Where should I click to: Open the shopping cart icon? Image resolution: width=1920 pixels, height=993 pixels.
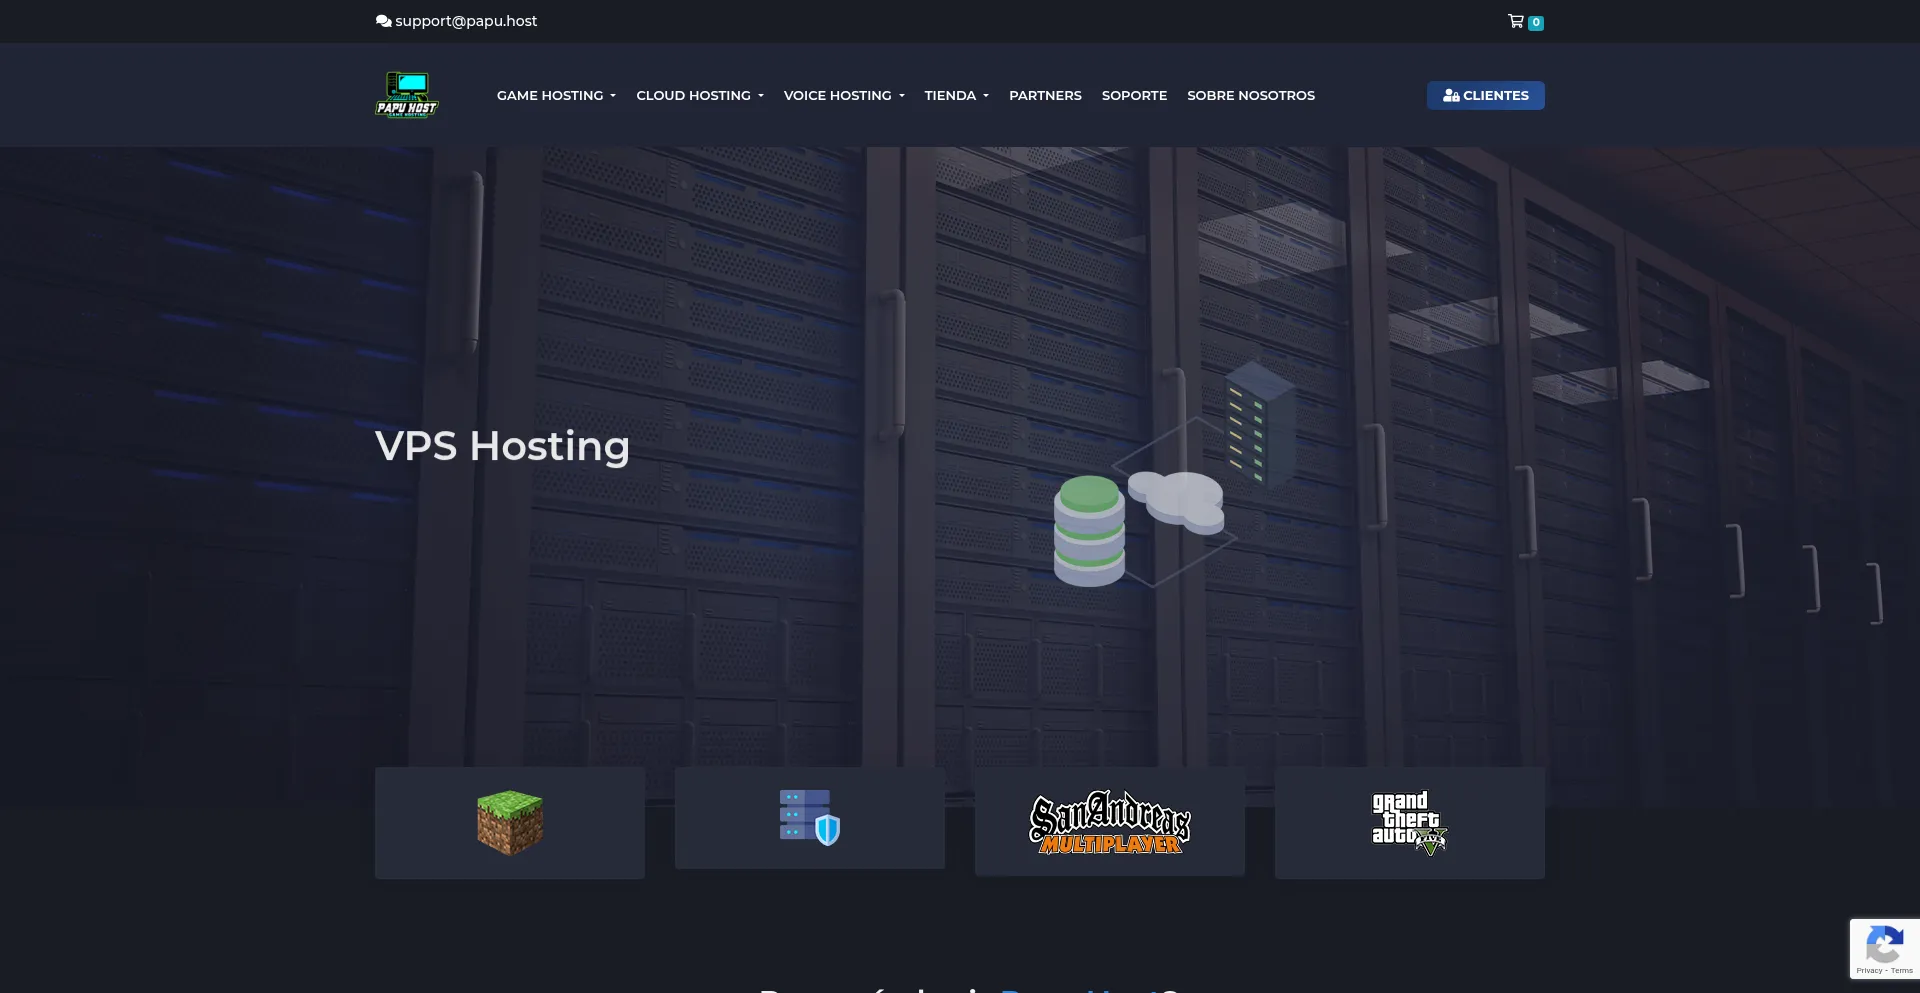coord(1515,21)
